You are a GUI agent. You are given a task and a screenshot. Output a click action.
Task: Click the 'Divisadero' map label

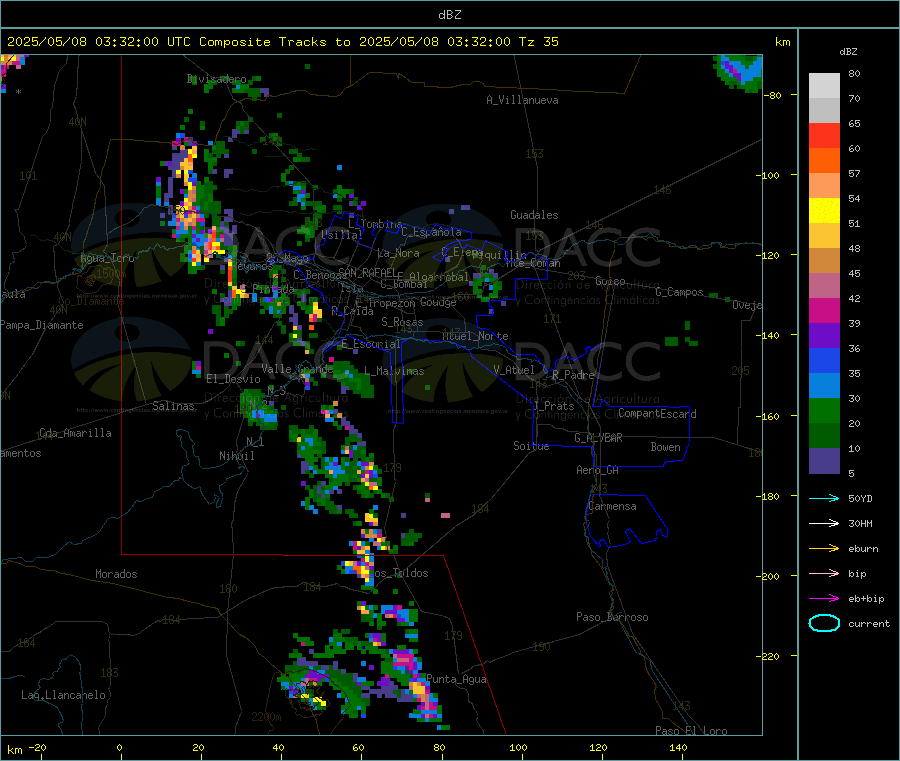pos(217,79)
